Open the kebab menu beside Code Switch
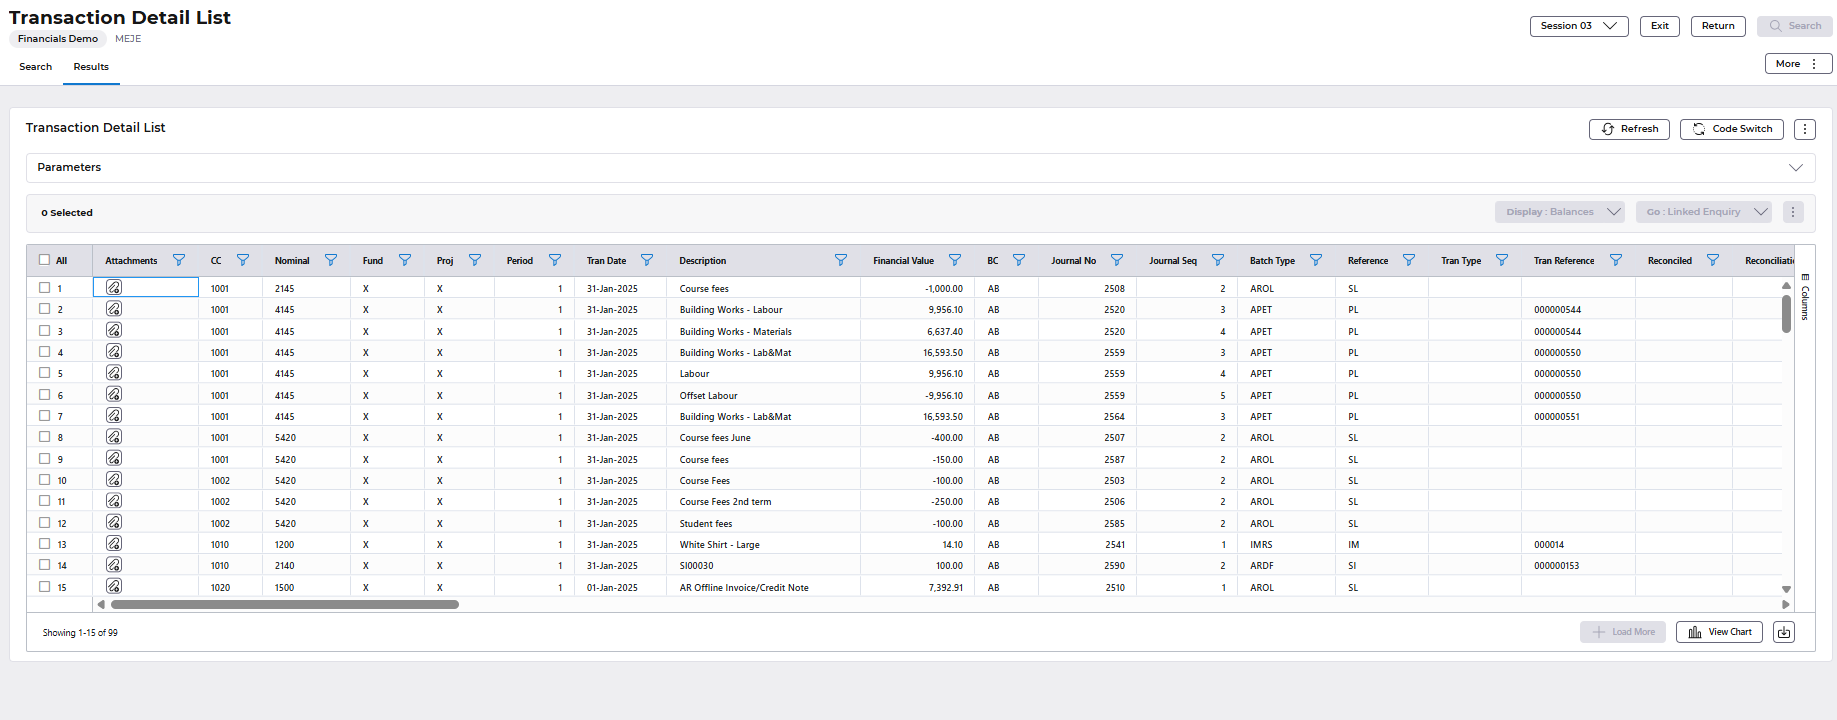Viewport: 1837px width, 720px height. (1805, 129)
